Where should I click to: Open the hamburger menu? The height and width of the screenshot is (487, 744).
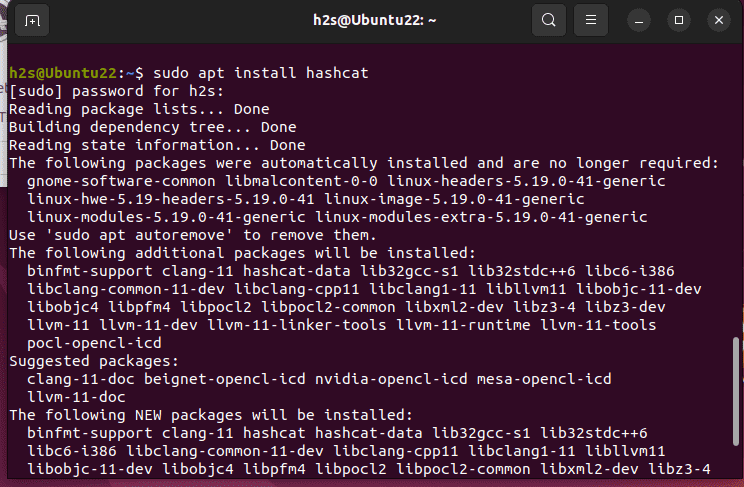pyautogui.click(x=591, y=20)
